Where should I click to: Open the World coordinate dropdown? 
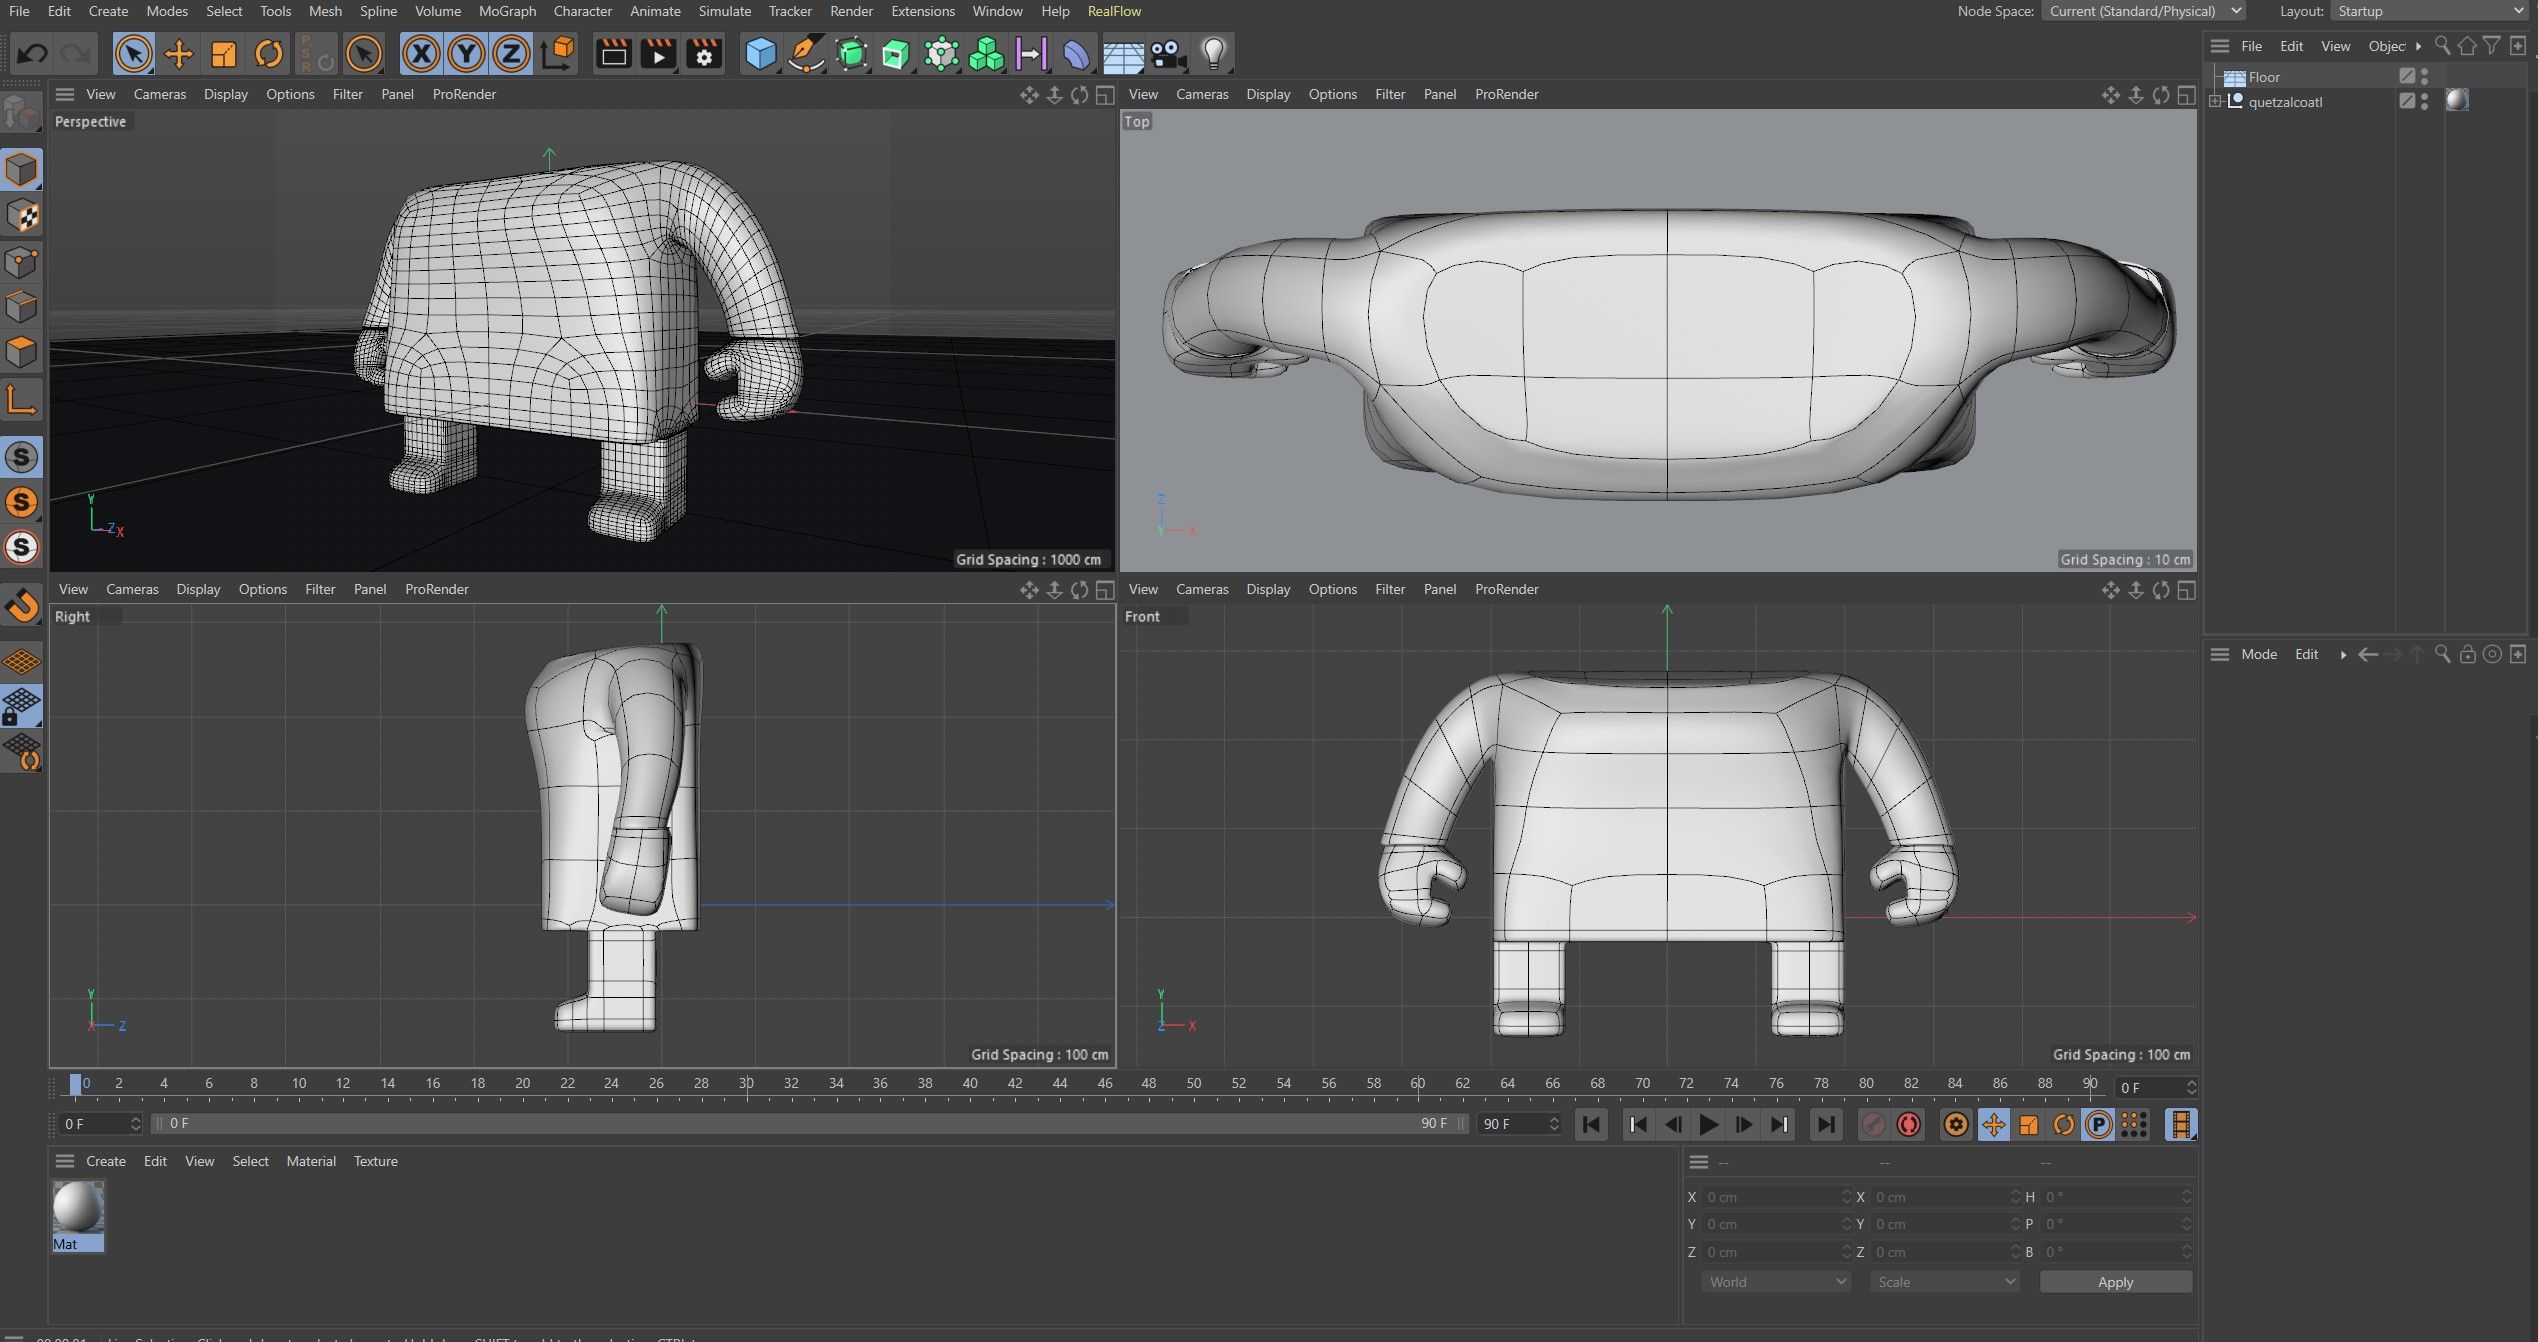[x=1776, y=1282]
